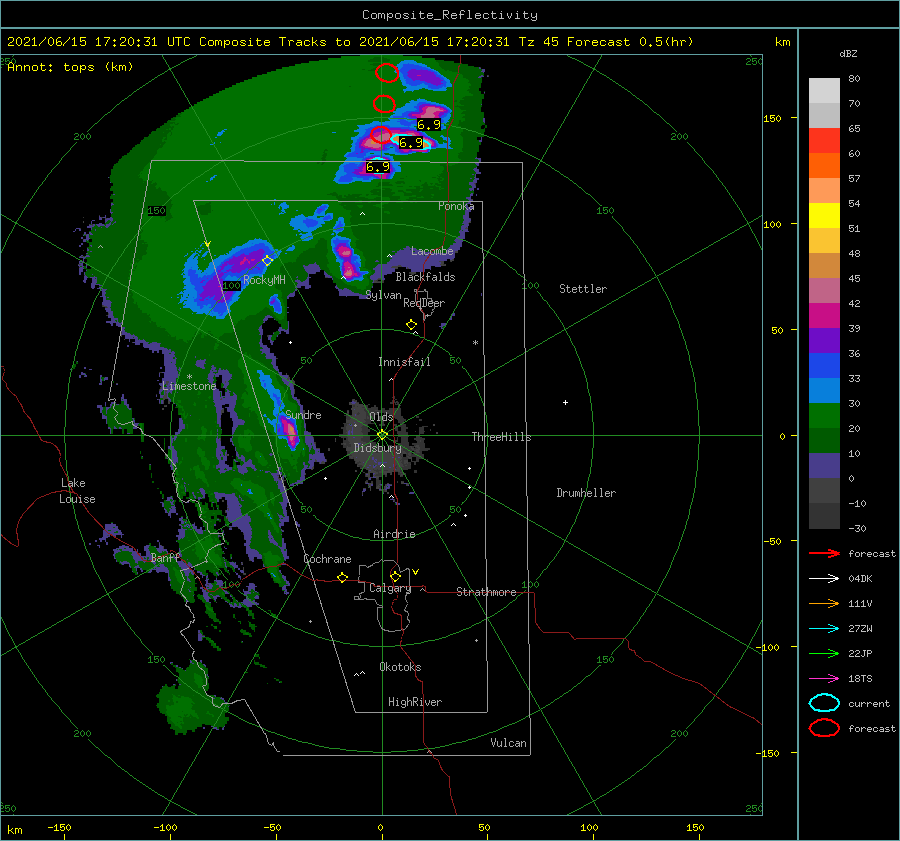The height and width of the screenshot is (841, 900).
Task: Click yellow diamond marker above Calgary label
Action: pos(395,576)
